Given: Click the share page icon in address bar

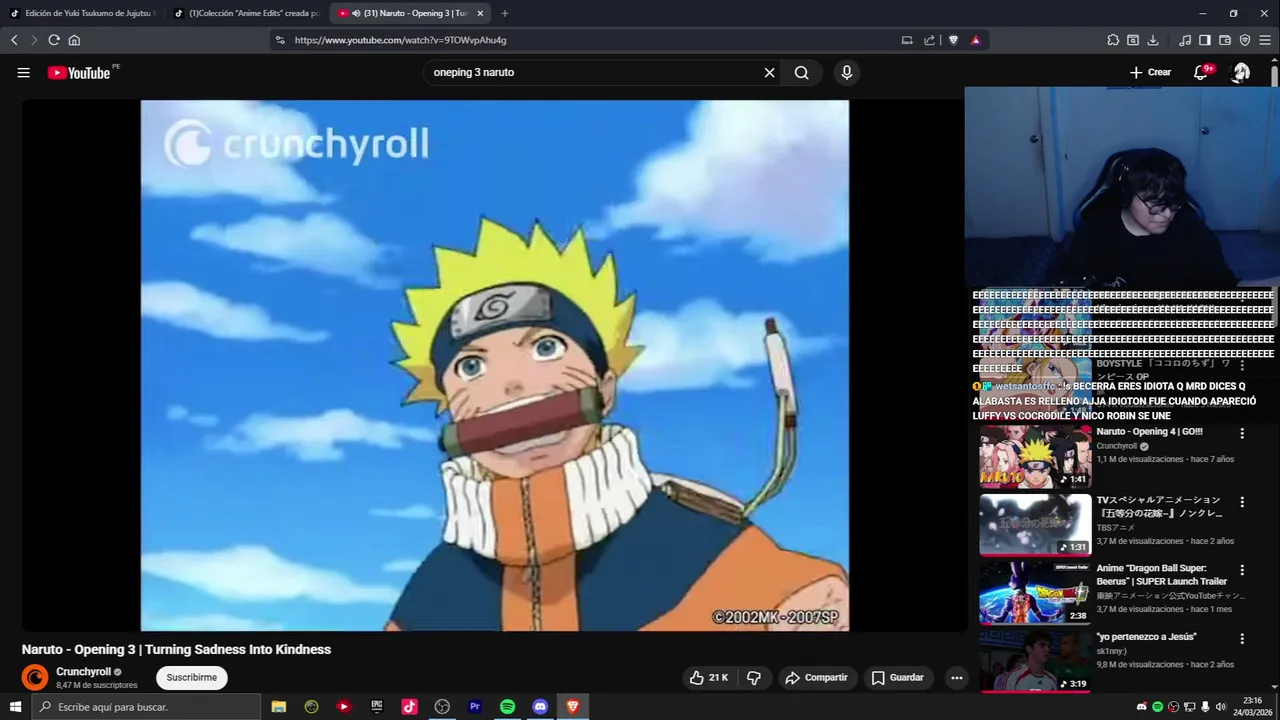Looking at the screenshot, I should click(929, 40).
